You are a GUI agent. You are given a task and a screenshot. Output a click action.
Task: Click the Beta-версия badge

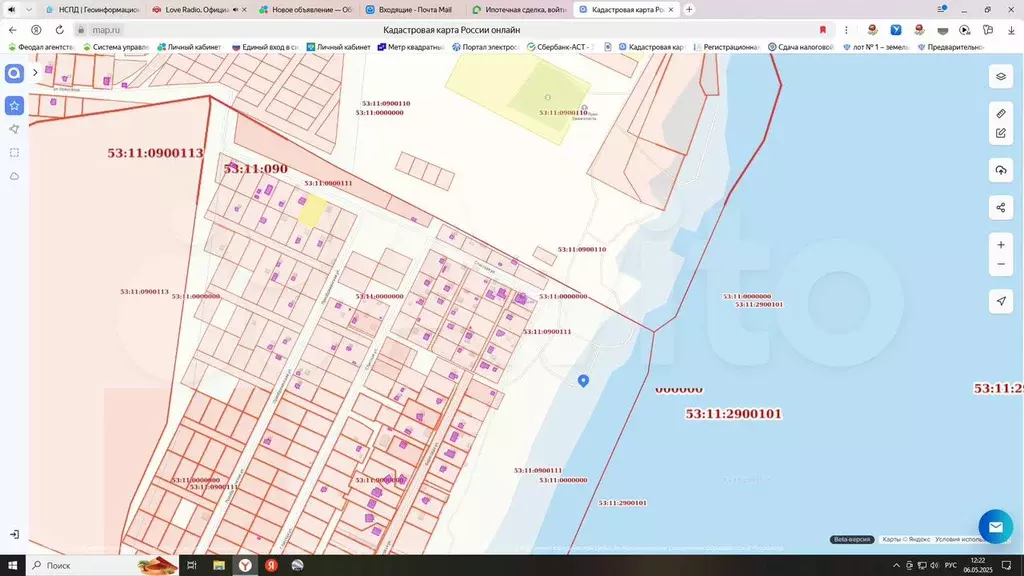pos(852,539)
